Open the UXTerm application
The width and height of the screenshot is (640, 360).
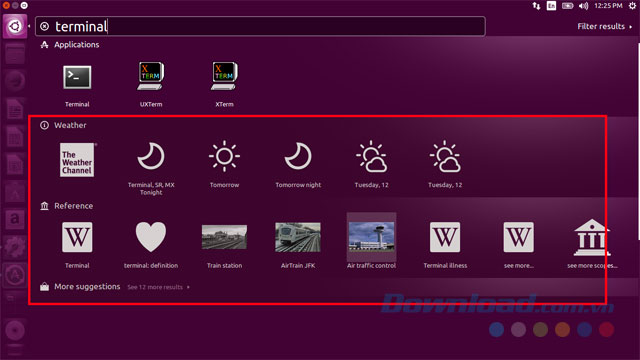[x=151, y=76]
